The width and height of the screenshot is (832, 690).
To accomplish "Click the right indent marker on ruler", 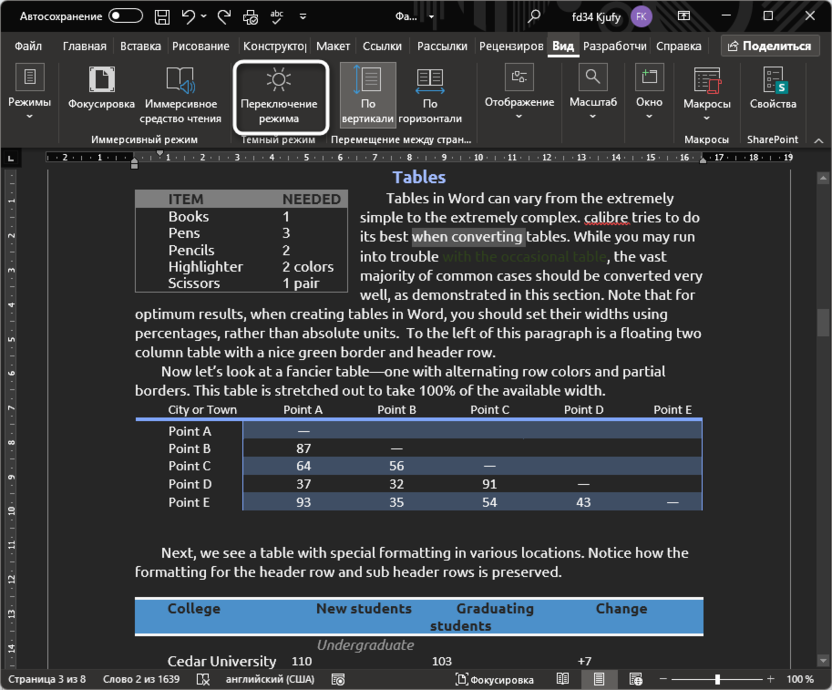I will (x=703, y=160).
